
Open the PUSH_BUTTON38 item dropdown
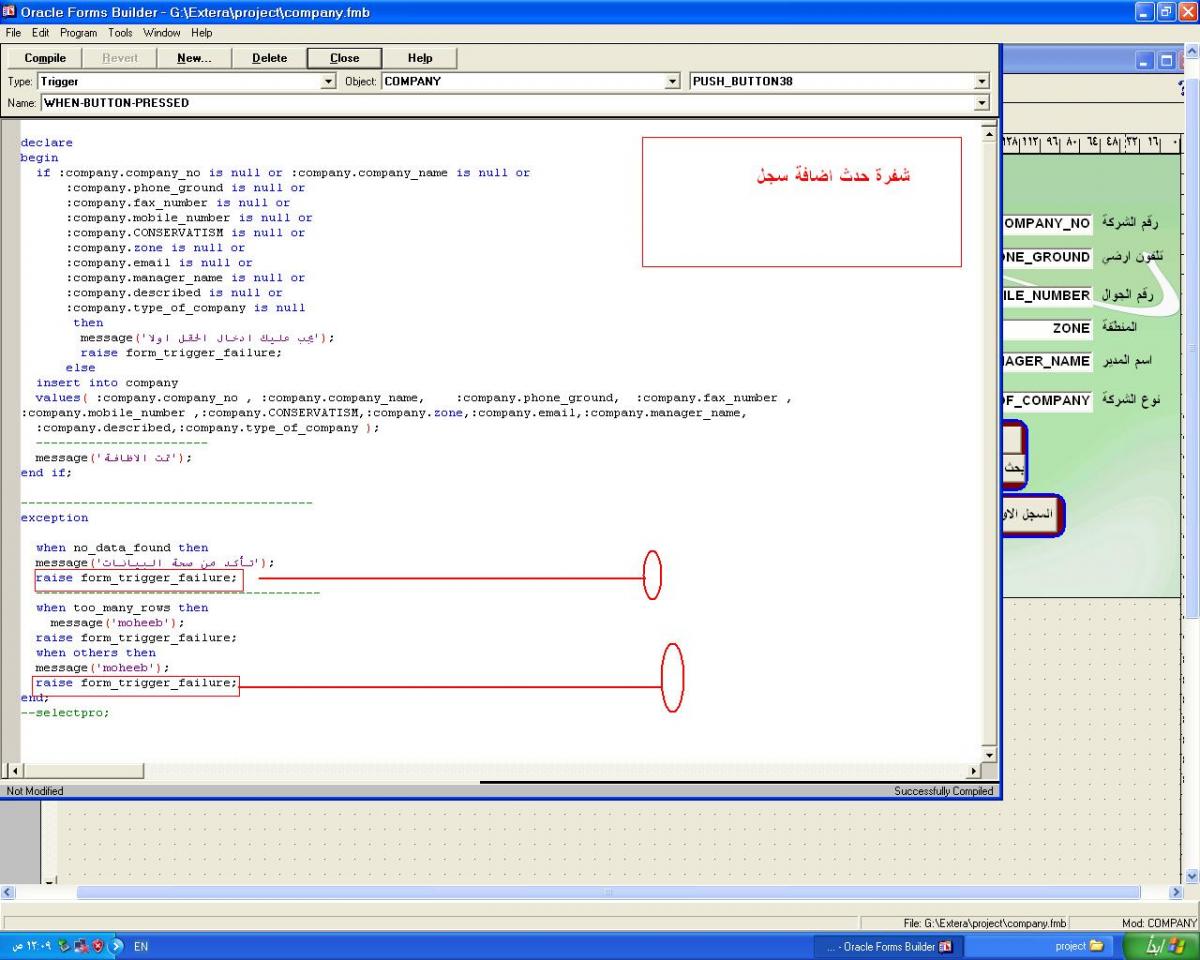[x=981, y=82]
